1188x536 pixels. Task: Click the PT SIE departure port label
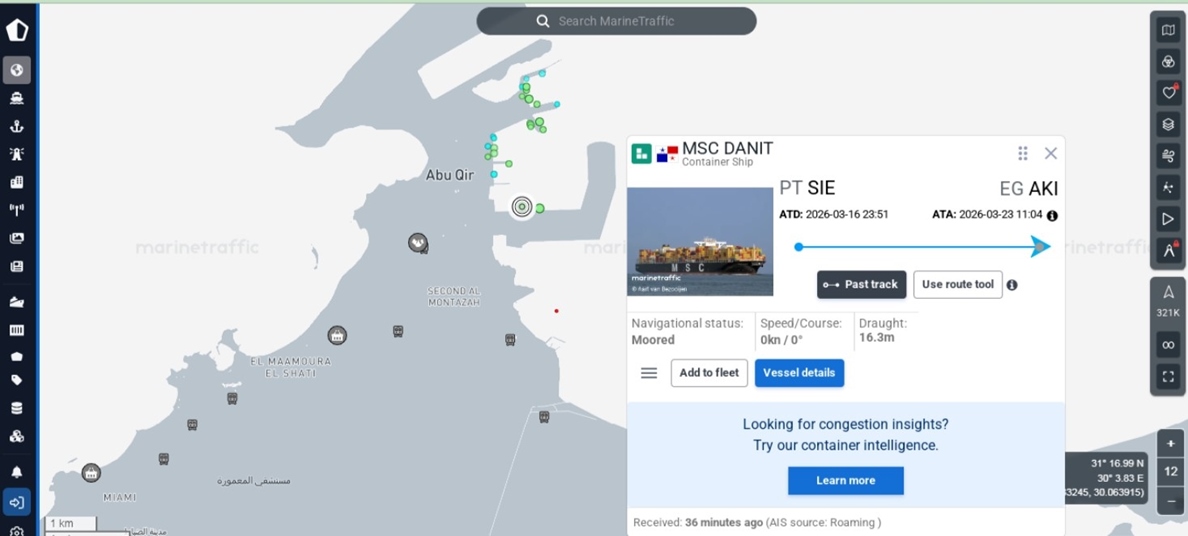tap(807, 188)
